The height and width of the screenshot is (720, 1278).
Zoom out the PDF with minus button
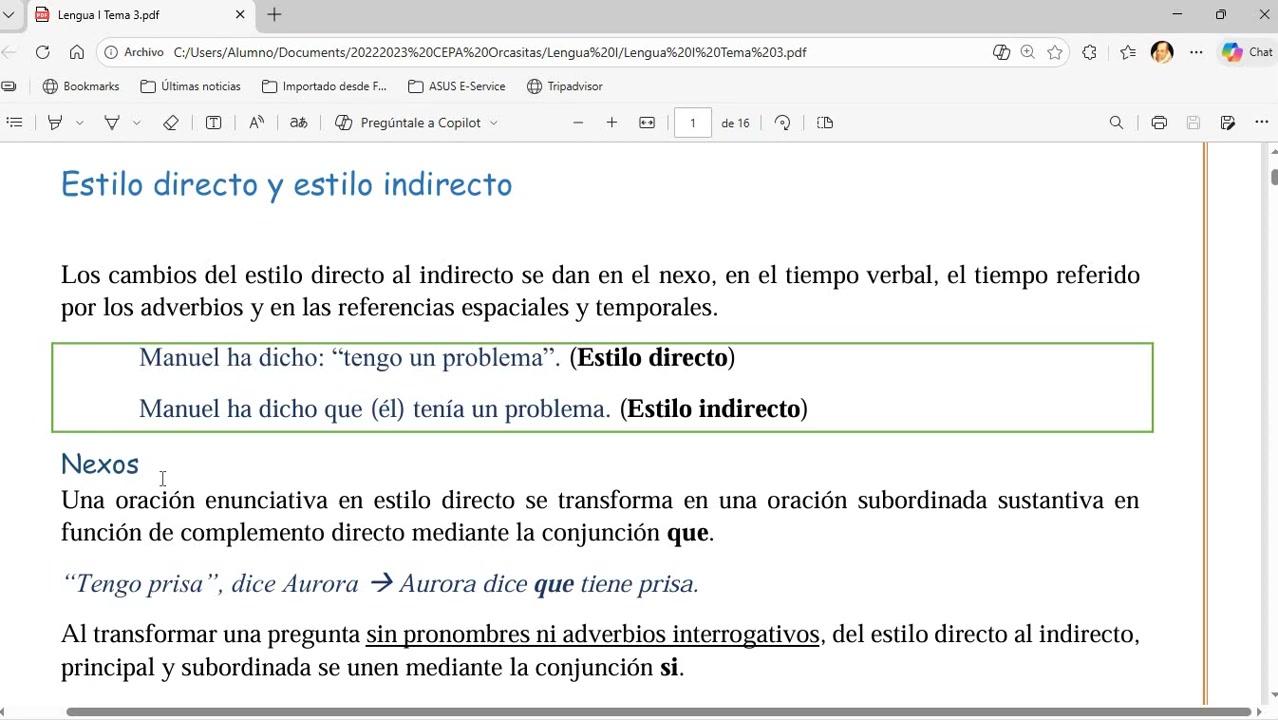[x=578, y=122]
